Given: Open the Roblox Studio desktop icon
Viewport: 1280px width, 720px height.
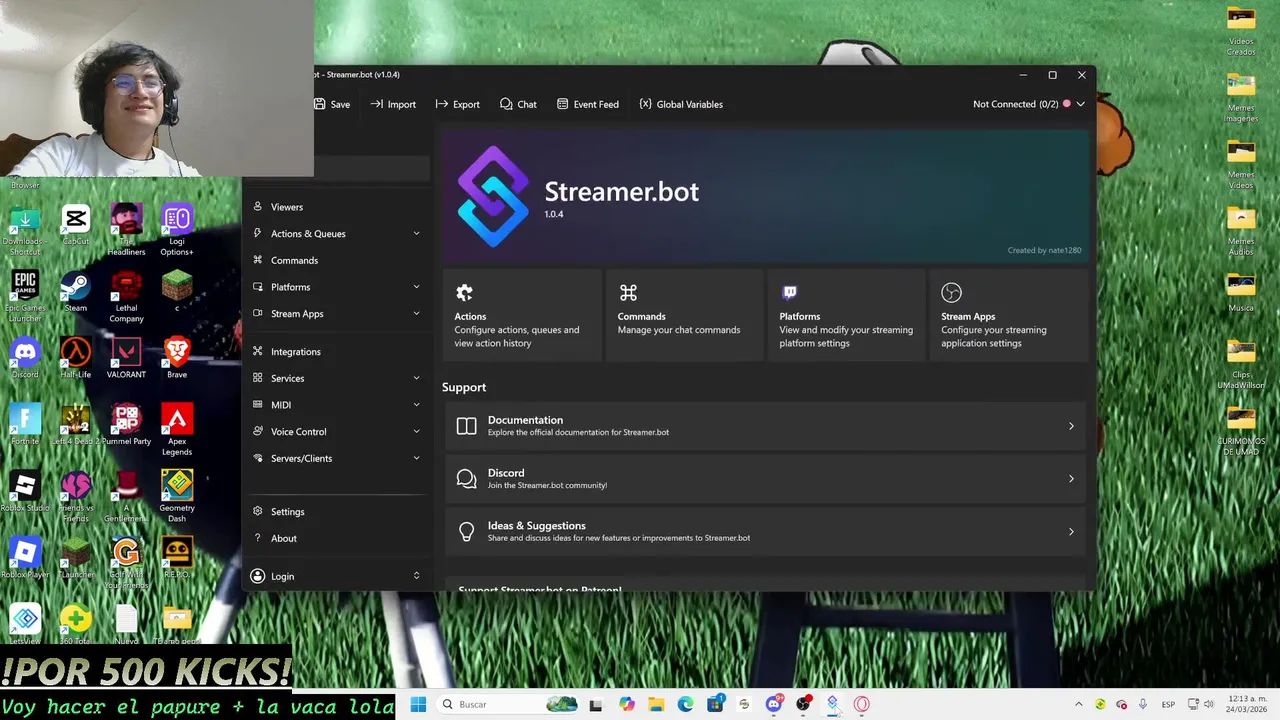Looking at the screenshot, I should tap(25, 492).
